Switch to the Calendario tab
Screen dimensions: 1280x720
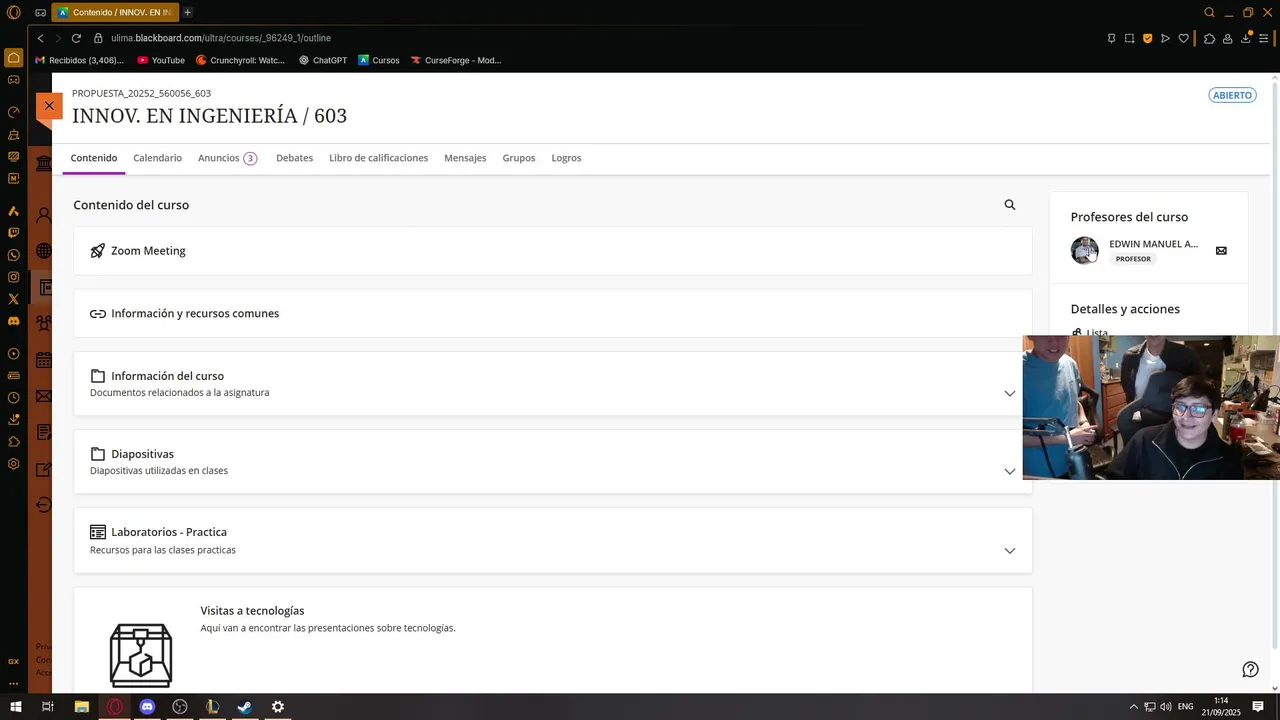pos(158,158)
